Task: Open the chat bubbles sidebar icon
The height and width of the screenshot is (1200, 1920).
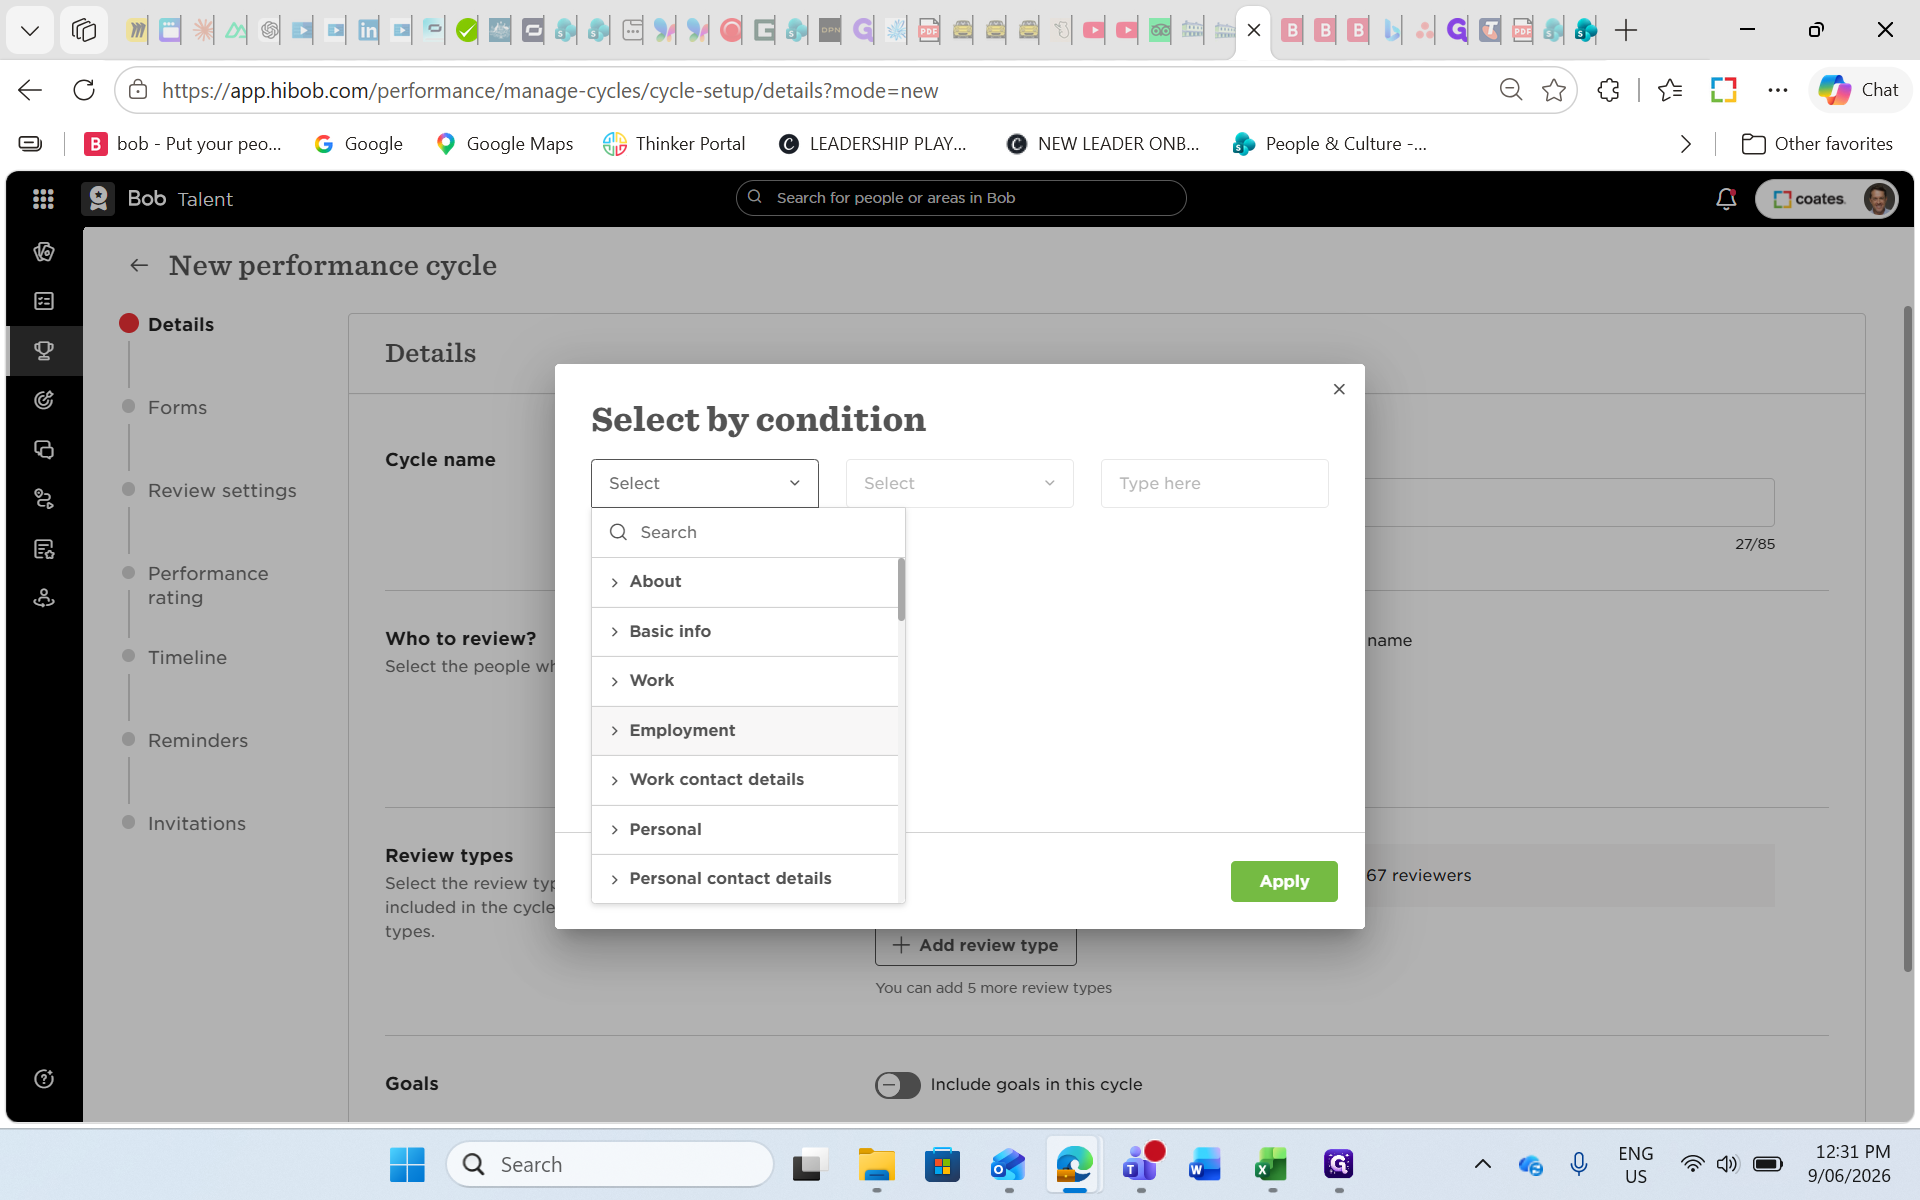Action: (44, 450)
